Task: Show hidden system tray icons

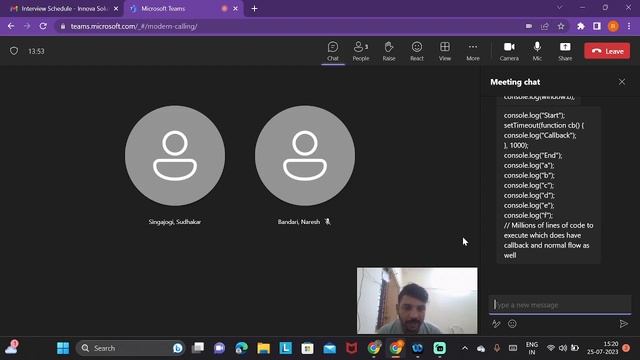Action: (464, 348)
